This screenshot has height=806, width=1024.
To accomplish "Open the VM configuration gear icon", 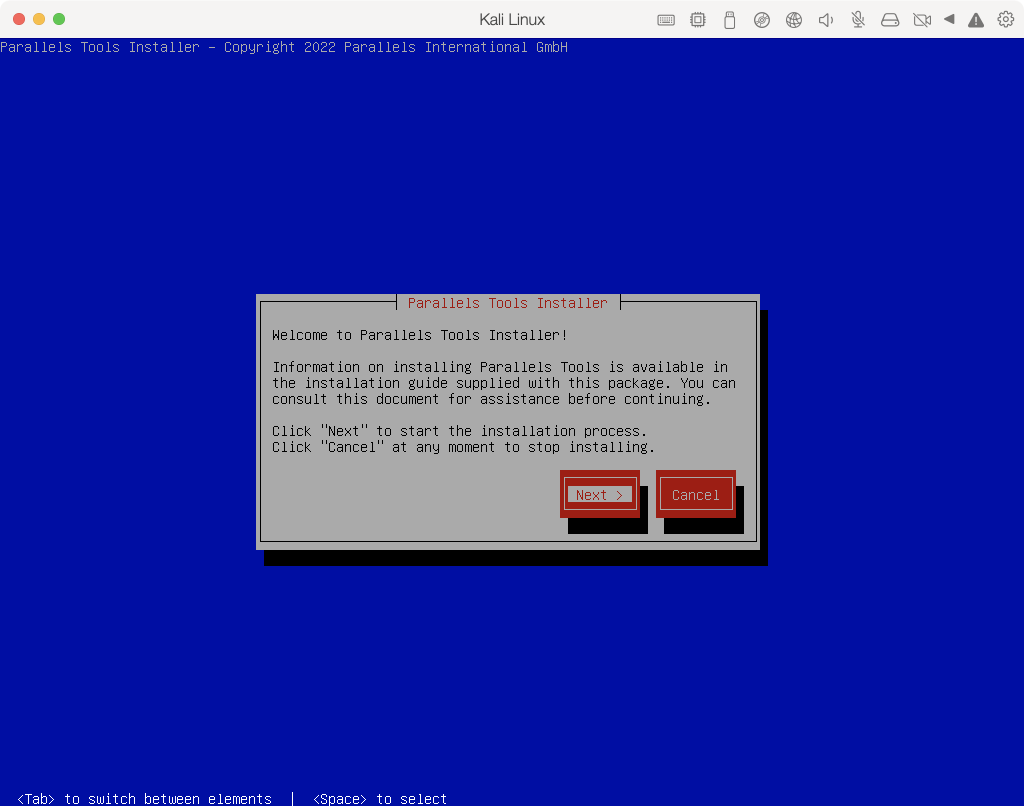I will coord(1006,20).
